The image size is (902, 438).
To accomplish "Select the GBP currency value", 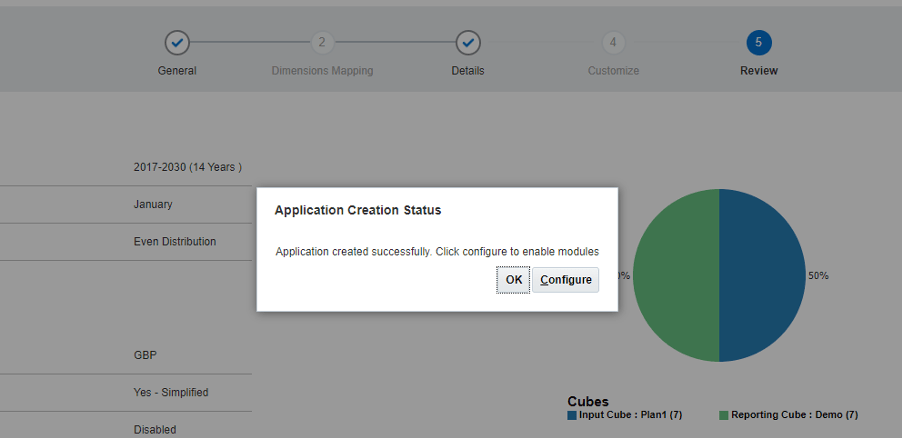I will pyautogui.click(x=145, y=355).
